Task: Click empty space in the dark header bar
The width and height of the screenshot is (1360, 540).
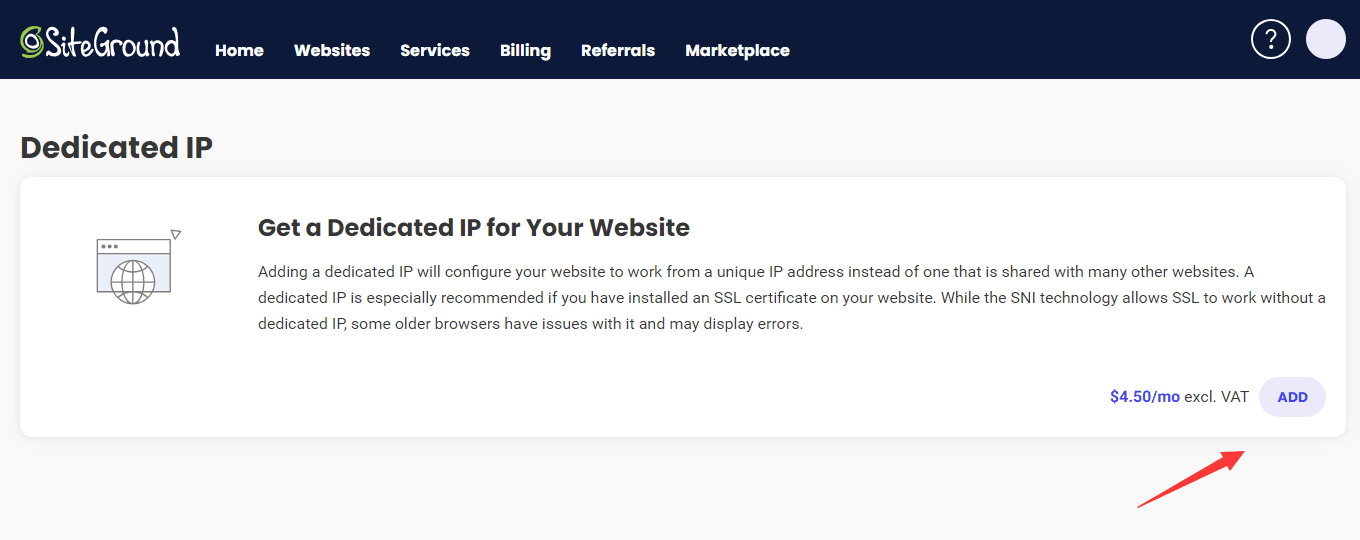Action: (x=1000, y=40)
